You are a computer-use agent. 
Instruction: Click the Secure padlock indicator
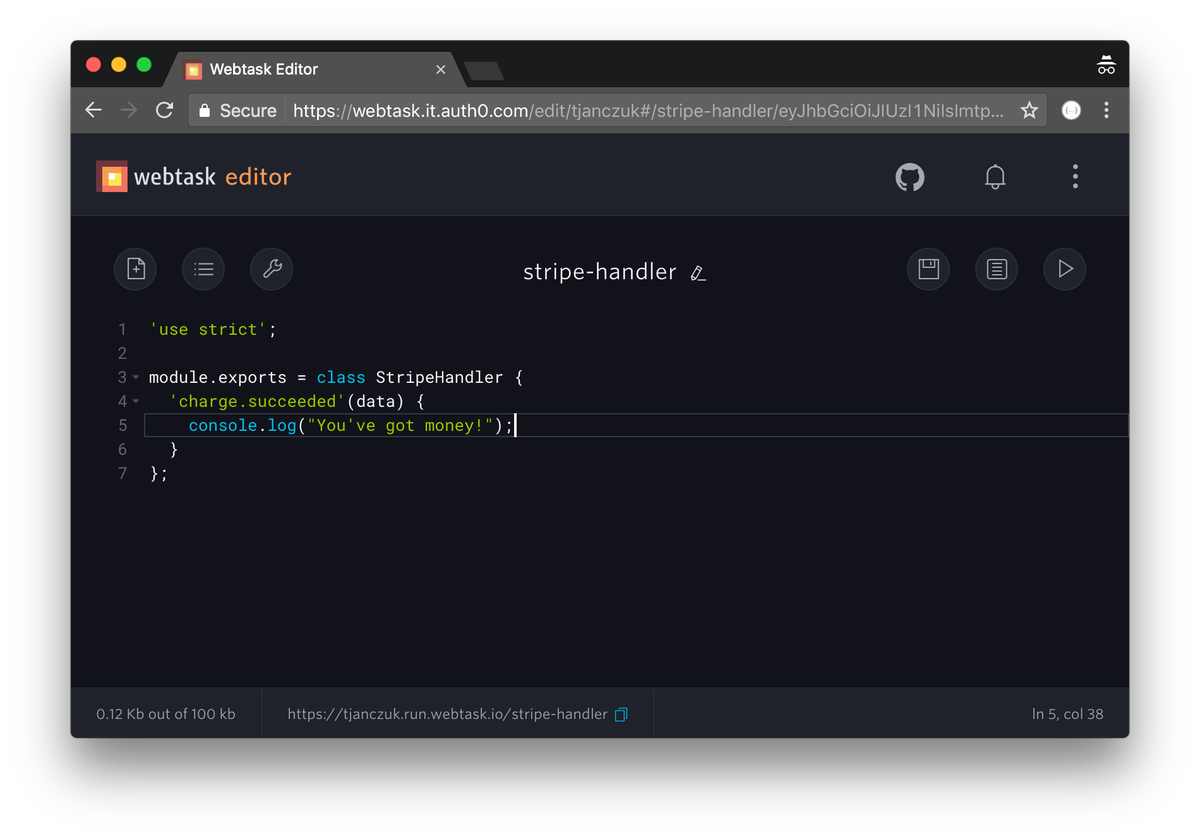click(x=237, y=111)
